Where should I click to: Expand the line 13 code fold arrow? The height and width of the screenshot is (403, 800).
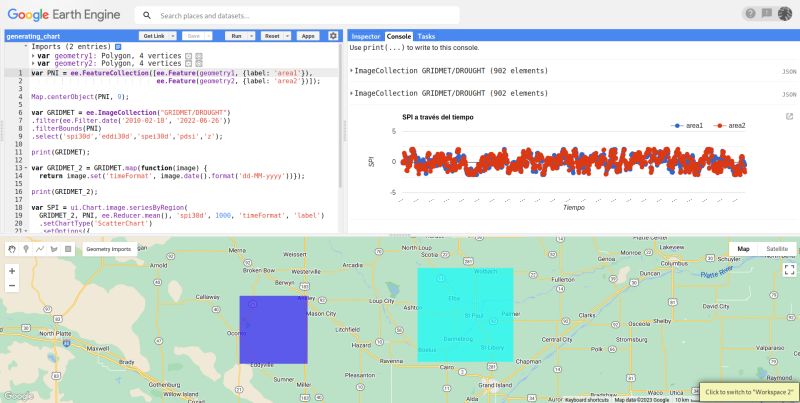pyautogui.click(x=26, y=168)
